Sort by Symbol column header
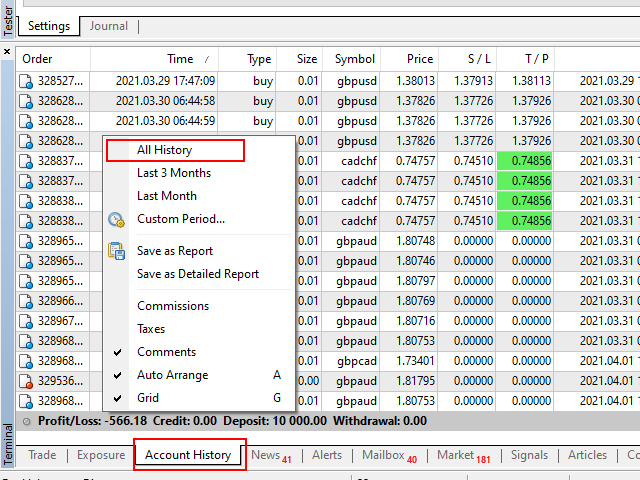The height and width of the screenshot is (480, 640). [351, 59]
